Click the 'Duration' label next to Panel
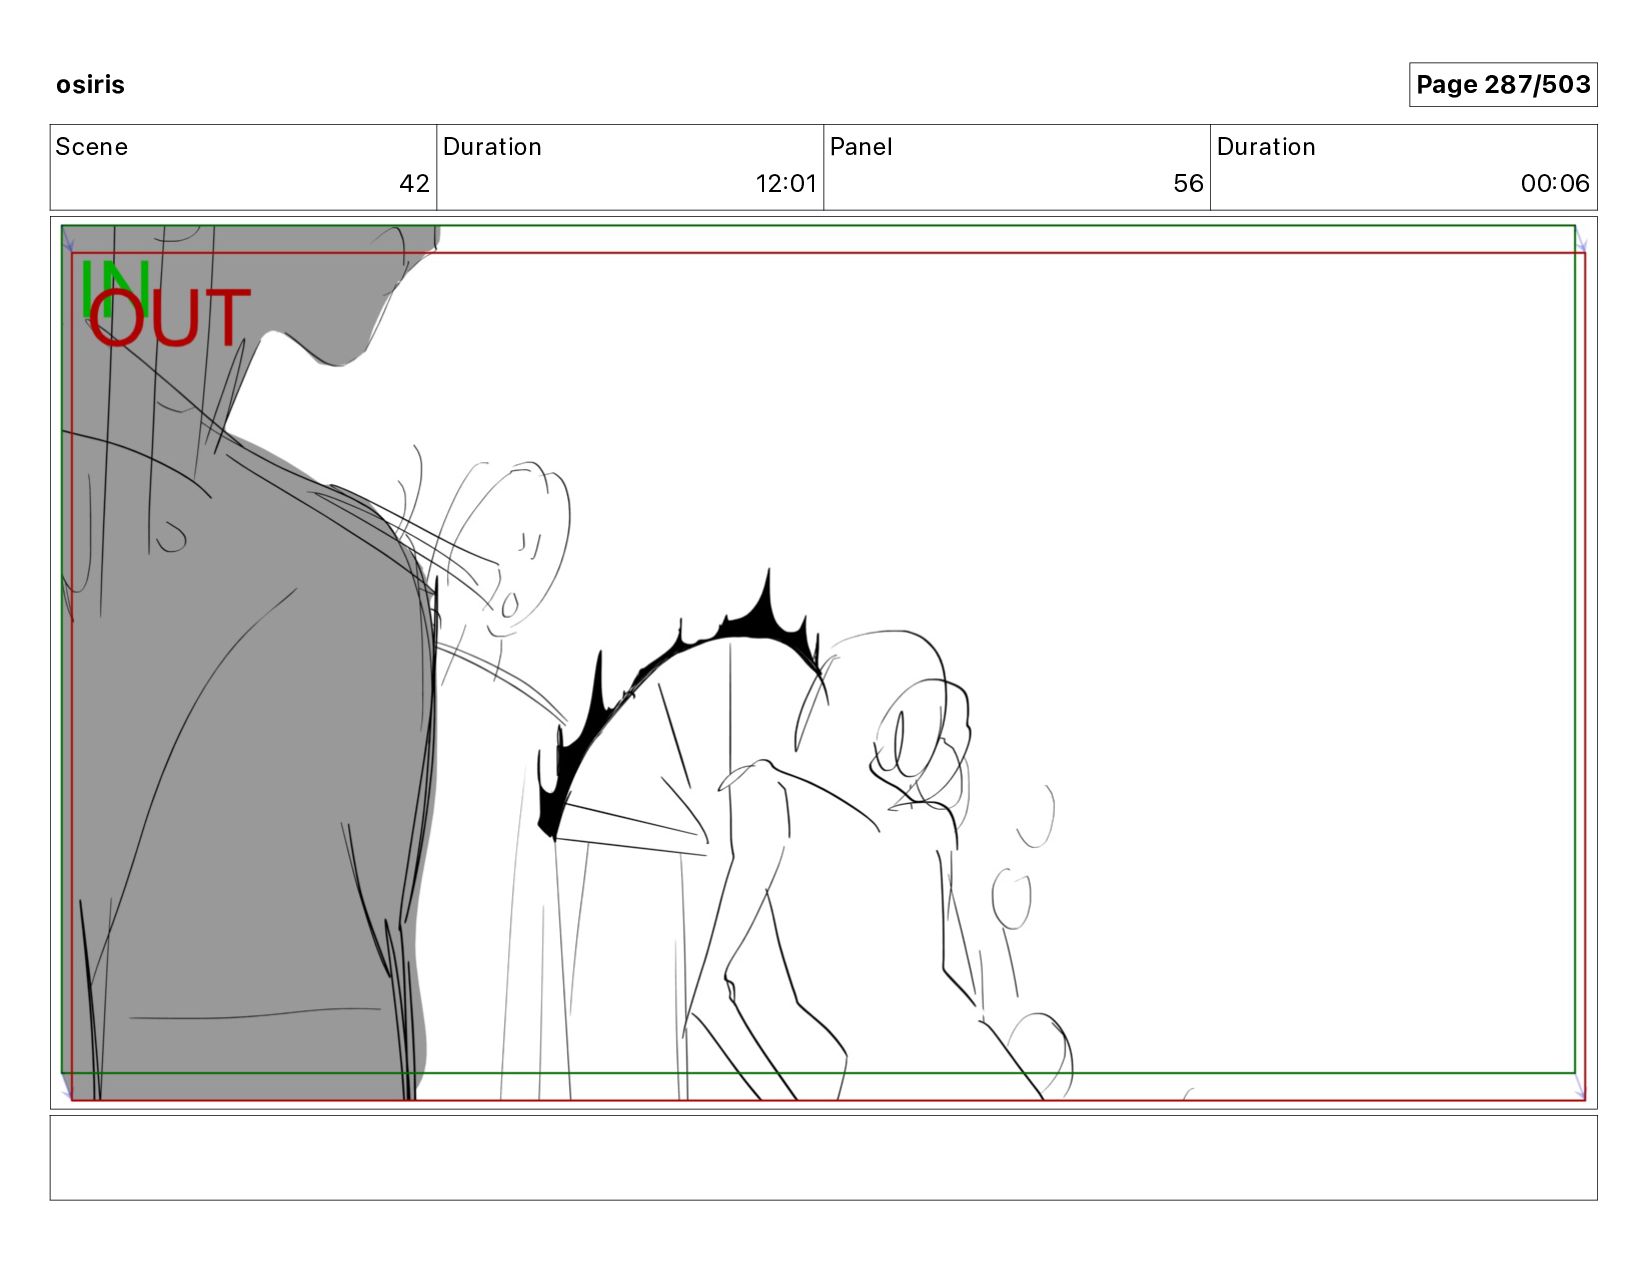The image size is (1650, 1275). [x=1266, y=147]
